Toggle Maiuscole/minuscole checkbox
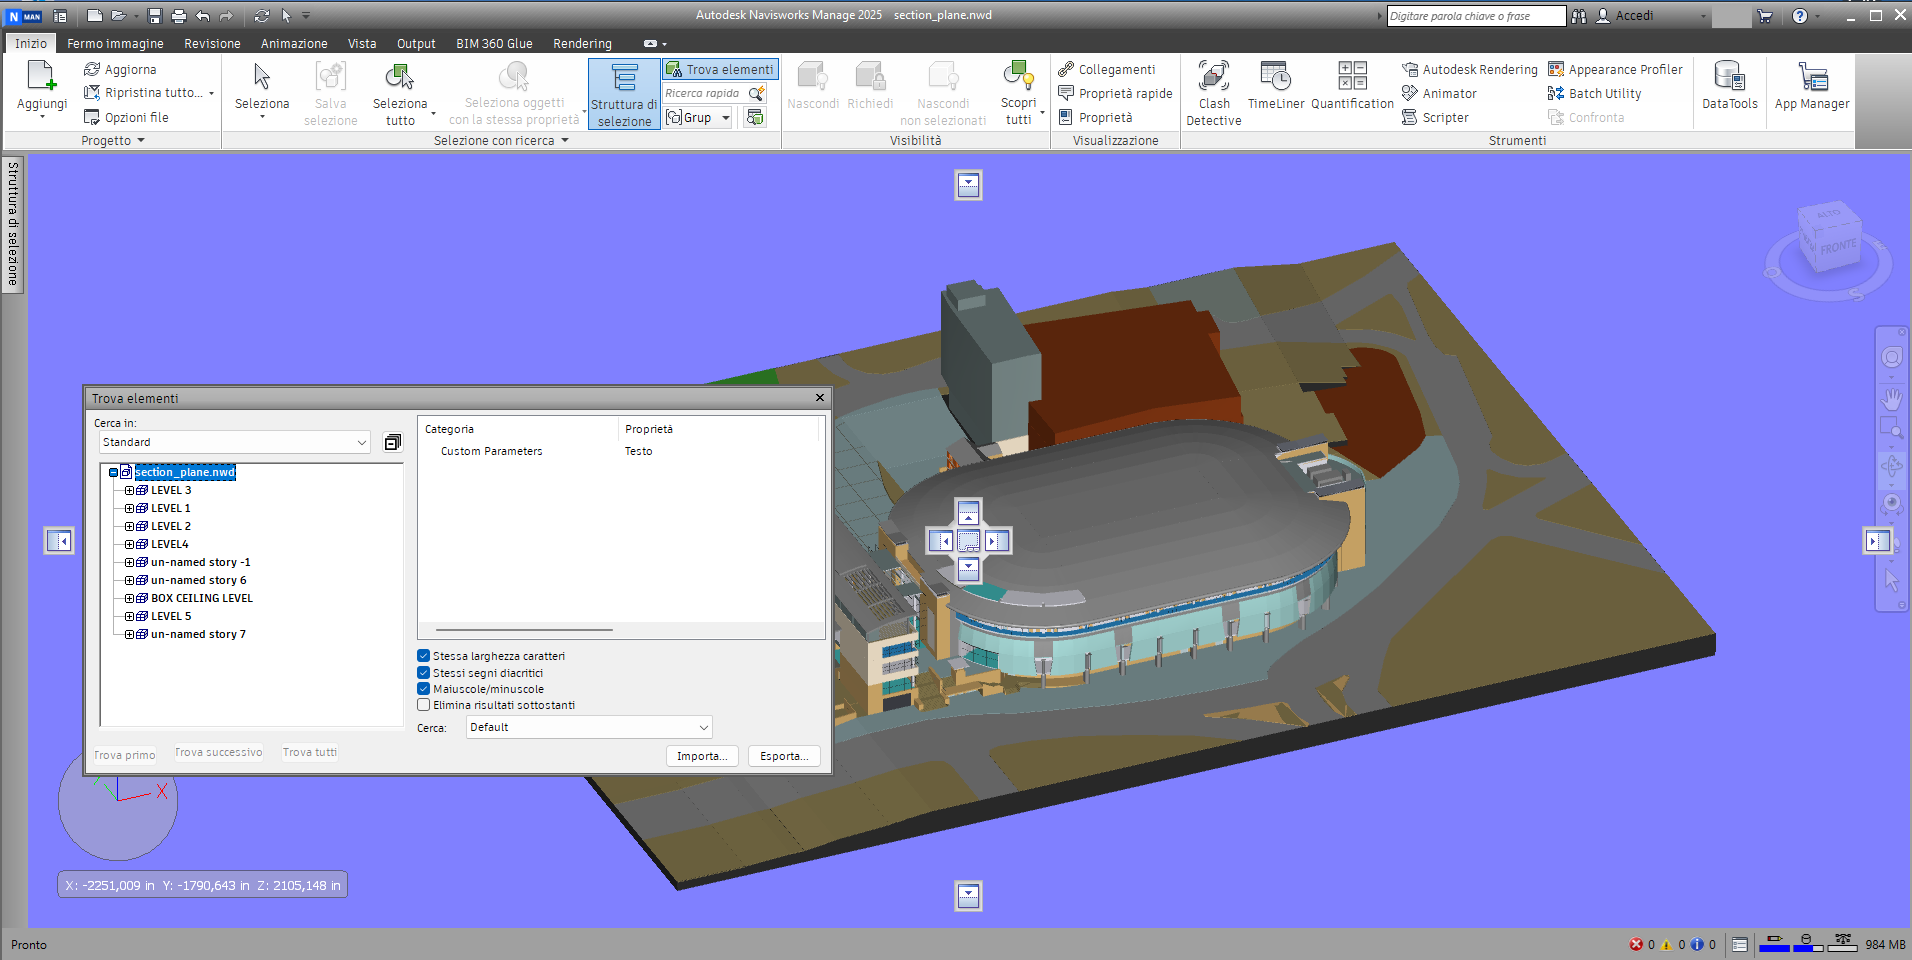1912x960 pixels. click(x=424, y=689)
